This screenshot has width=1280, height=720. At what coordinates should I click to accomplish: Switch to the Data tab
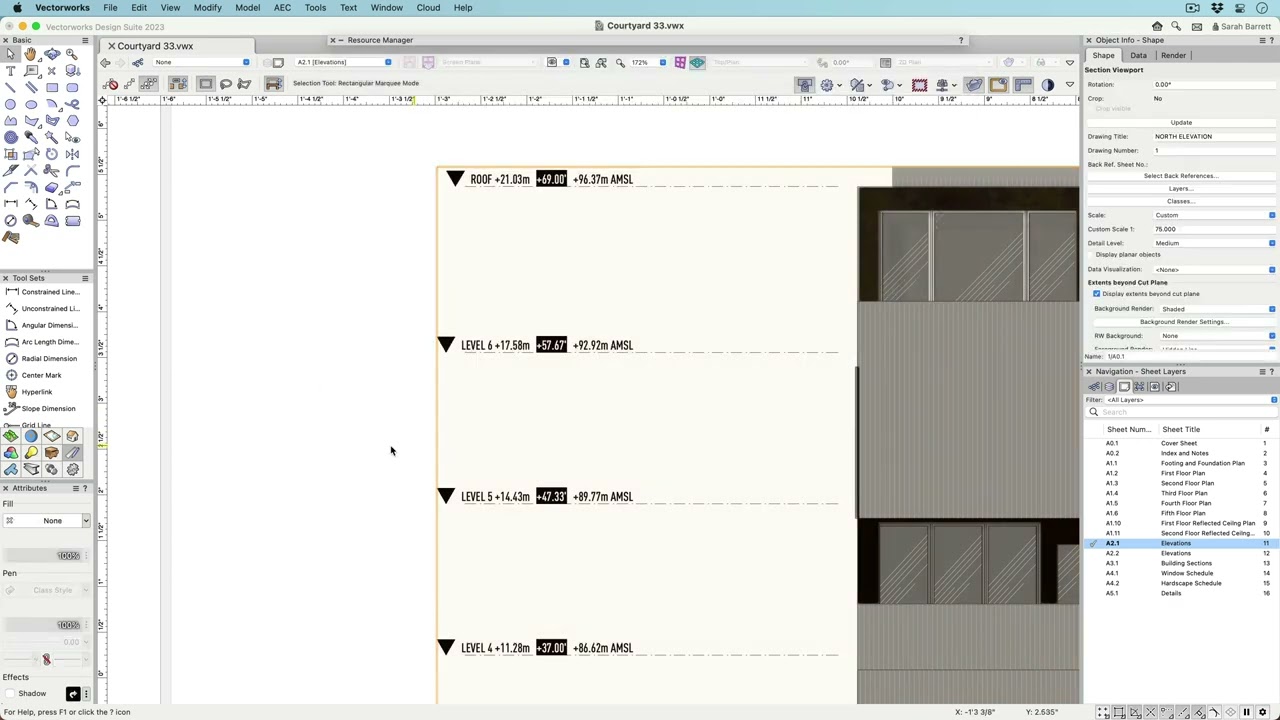(x=1138, y=56)
